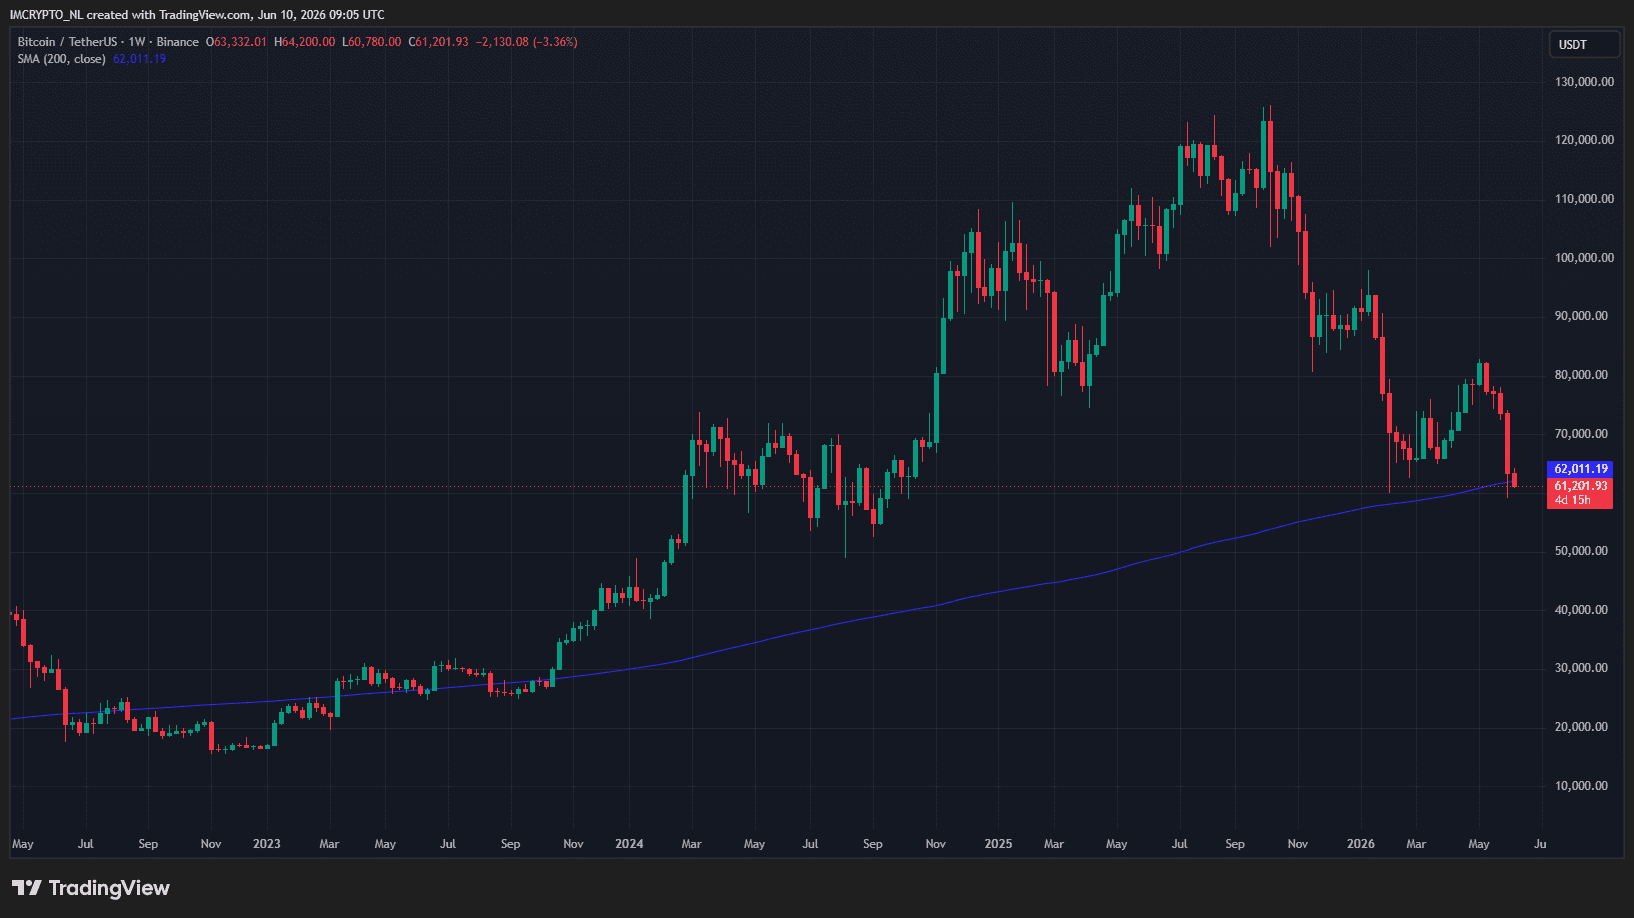
Task: Click the 4d 15h countdown label
Action: point(1572,500)
